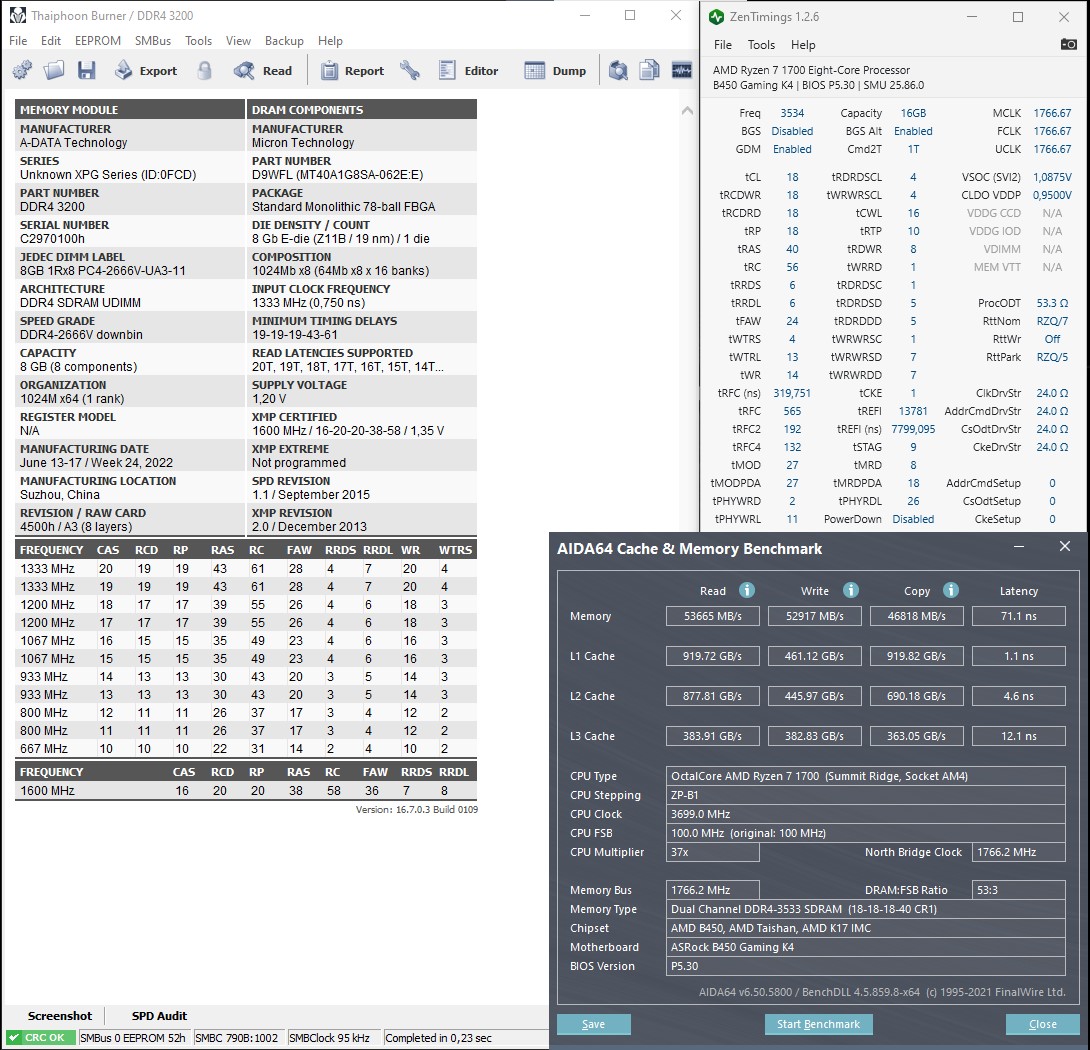This screenshot has height=1050, width=1090.
Task: Switch to the SPD Audit tab
Action: click(x=159, y=1015)
